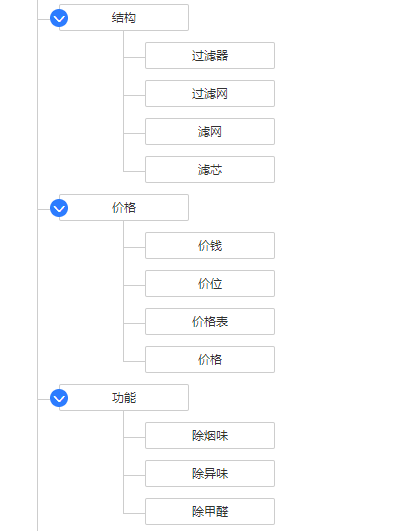Select the 滤芯 node
The image size is (413, 531).
(210, 170)
